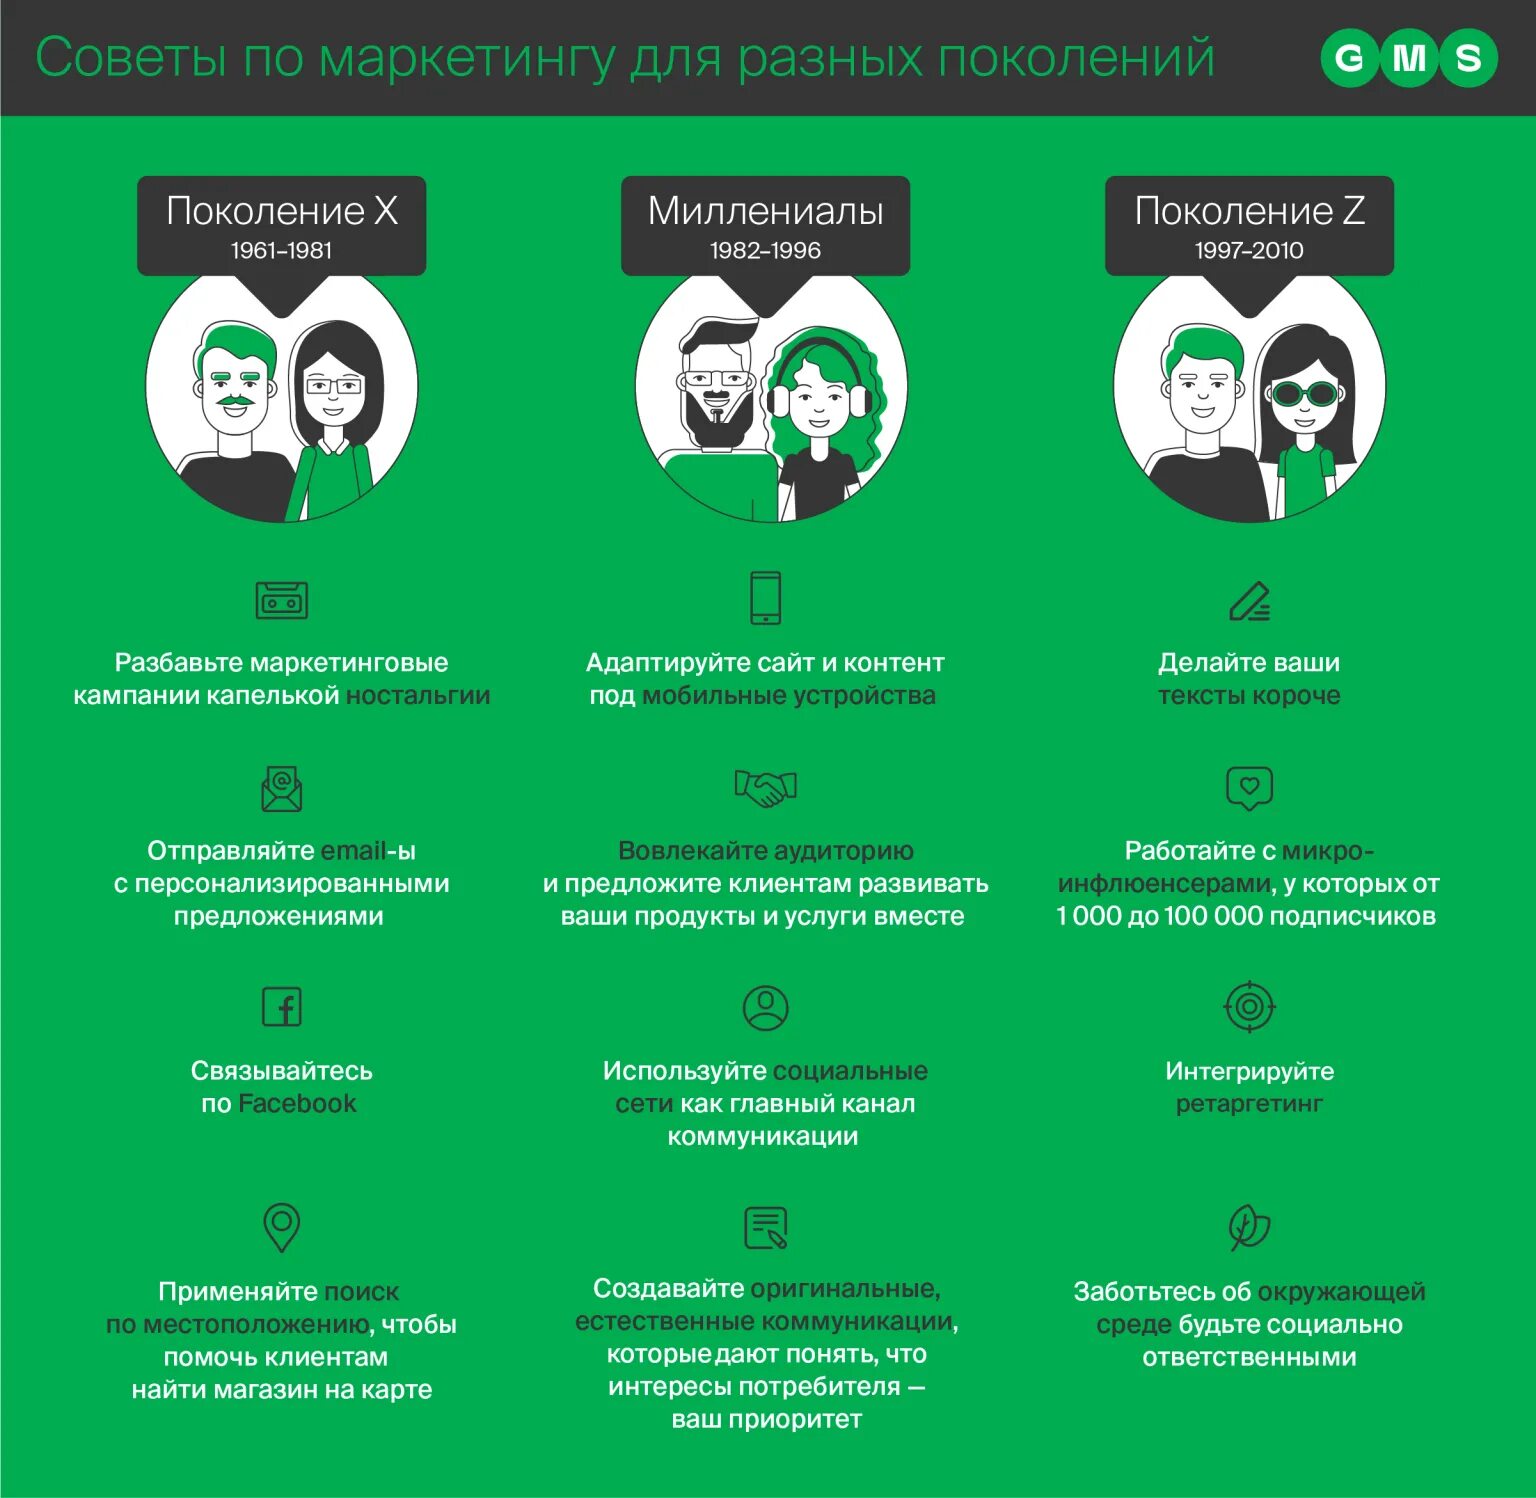Click the retargeting target icon
Screen dimensions: 1536x1498
pos(1249,1007)
